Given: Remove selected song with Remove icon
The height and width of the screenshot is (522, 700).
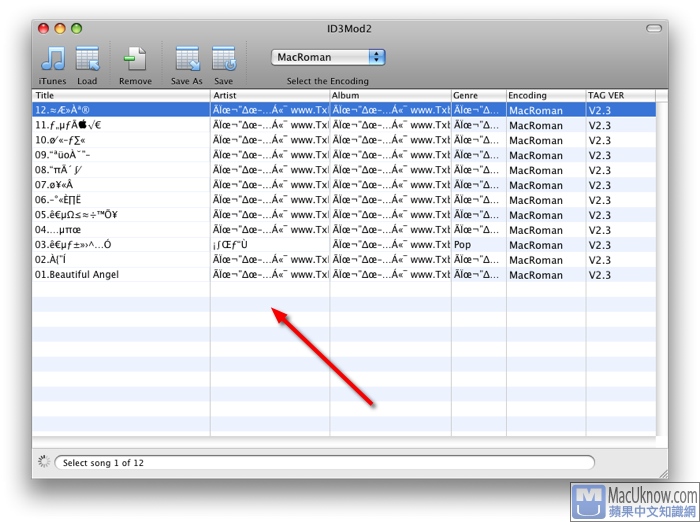Looking at the screenshot, I should coord(135,59).
